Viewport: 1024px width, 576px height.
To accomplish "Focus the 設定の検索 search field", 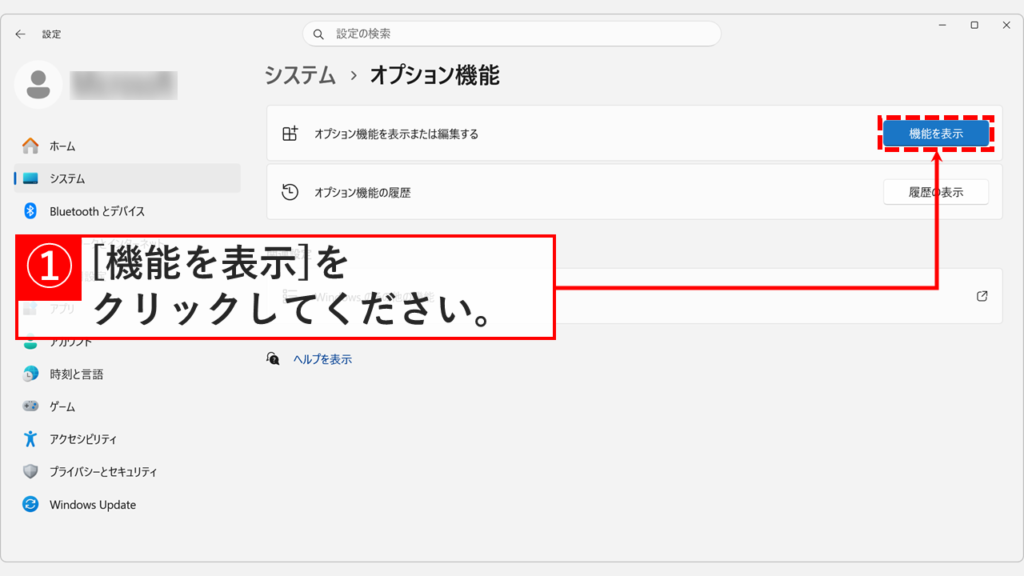I will click(511, 34).
